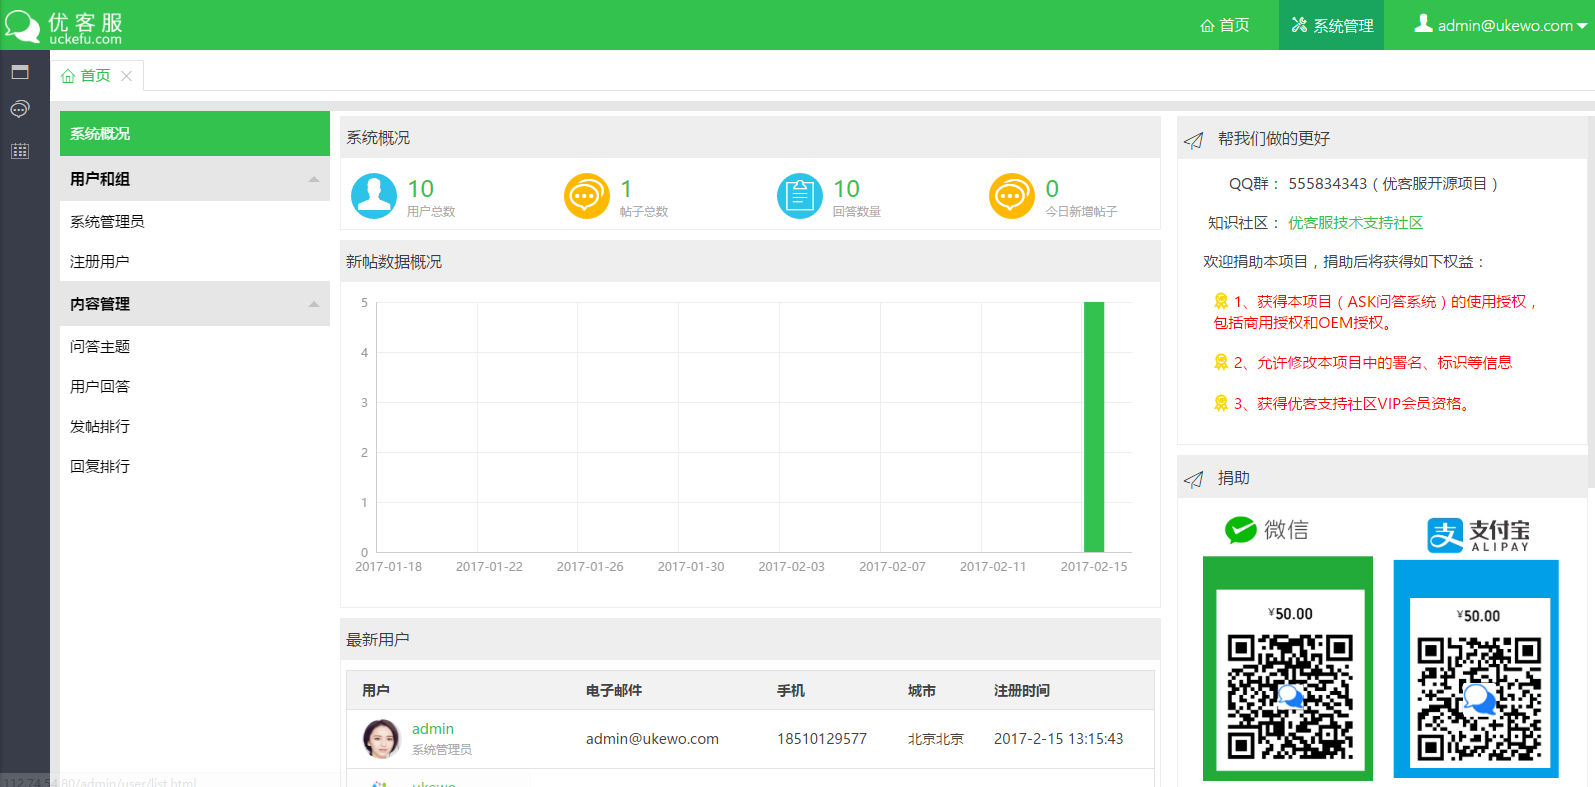
Task: Collapse the 内容管理 section
Action: [314, 304]
